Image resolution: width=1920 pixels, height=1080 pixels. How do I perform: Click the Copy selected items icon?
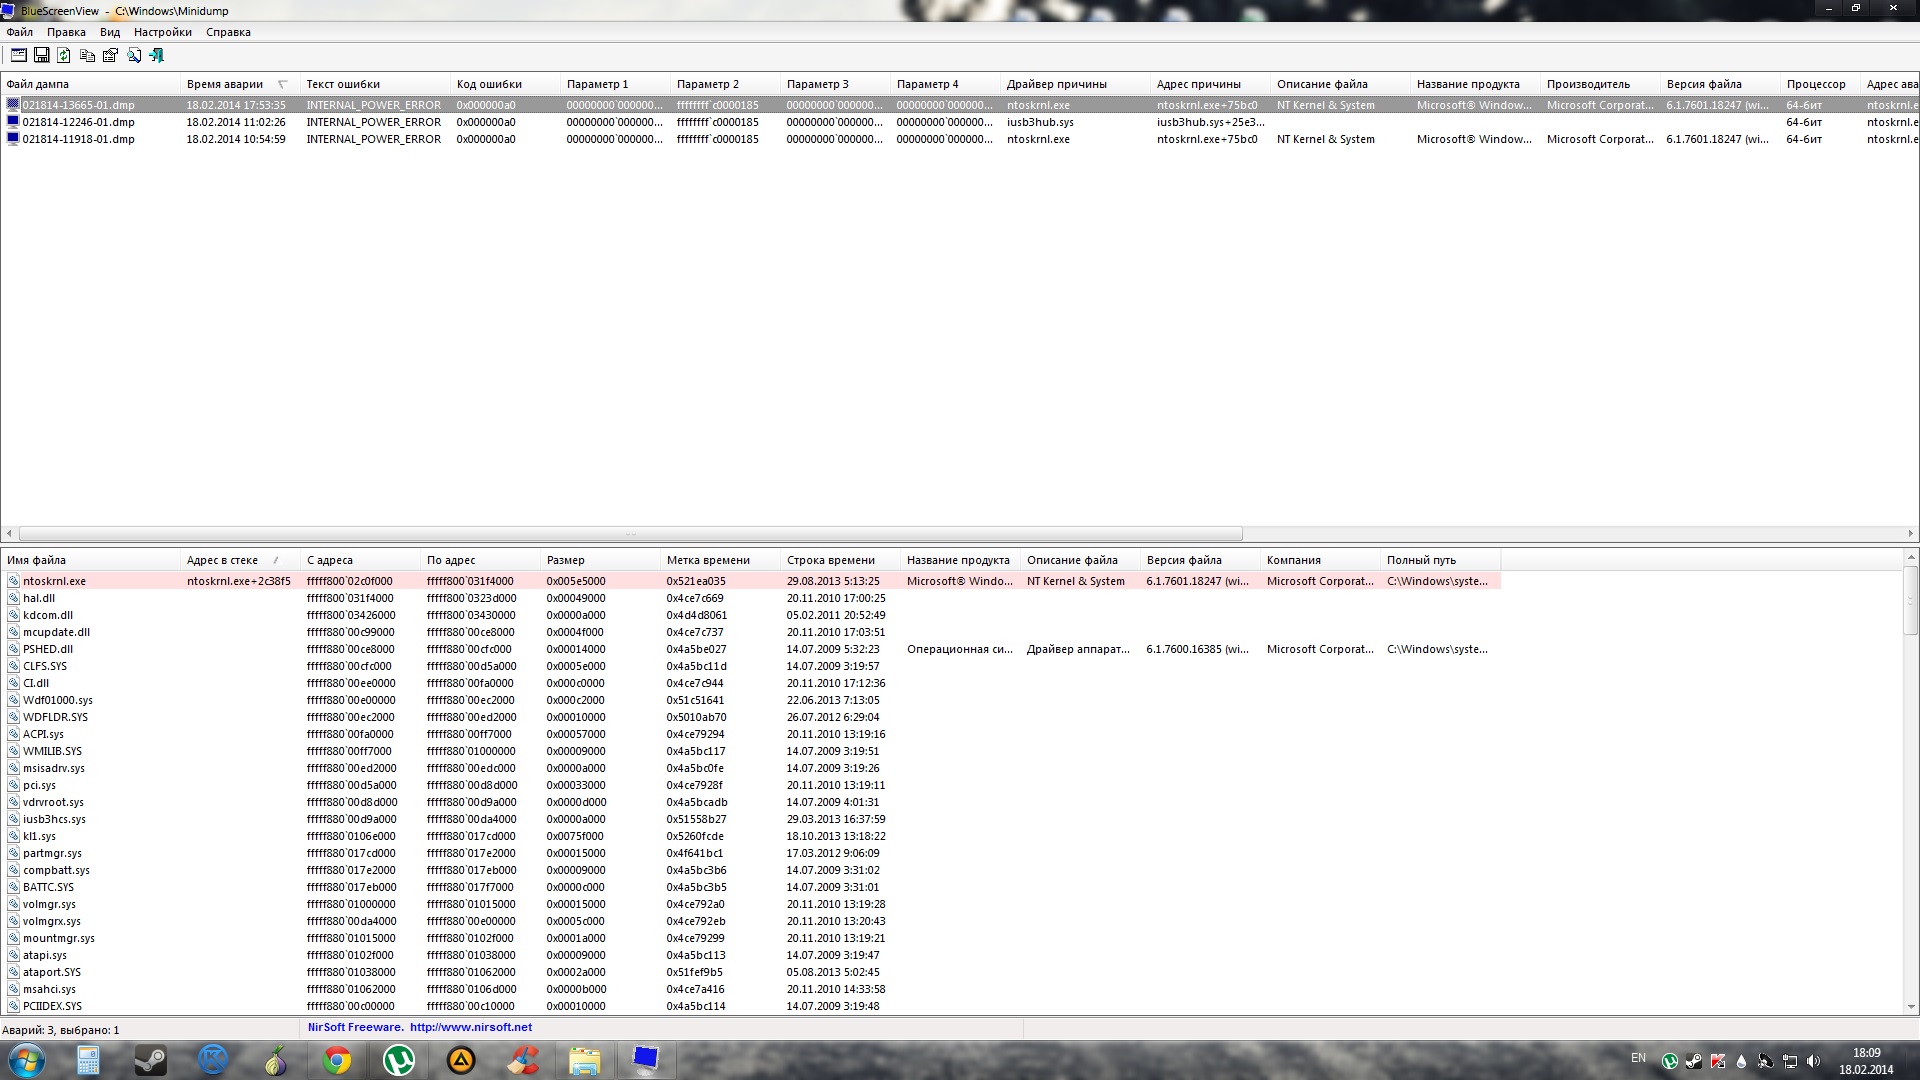point(87,56)
